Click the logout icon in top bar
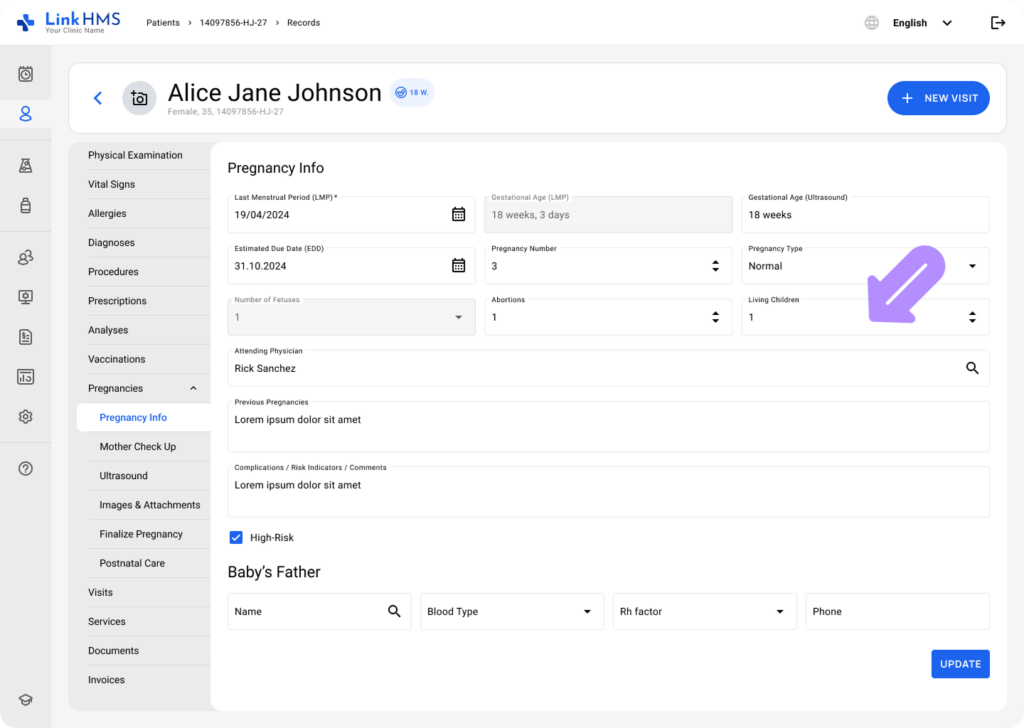Screen dimensions: 1024x728 997,23
